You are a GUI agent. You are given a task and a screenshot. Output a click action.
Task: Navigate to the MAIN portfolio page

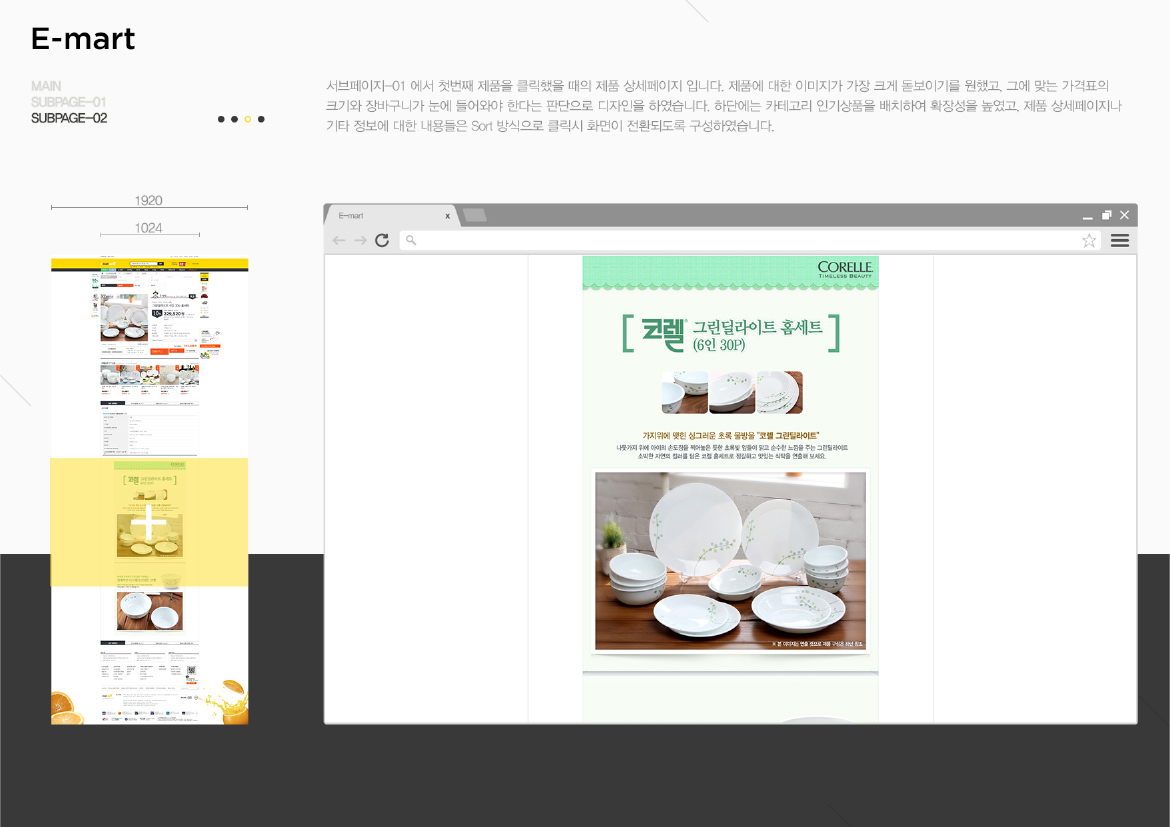[x=45, y=87]
